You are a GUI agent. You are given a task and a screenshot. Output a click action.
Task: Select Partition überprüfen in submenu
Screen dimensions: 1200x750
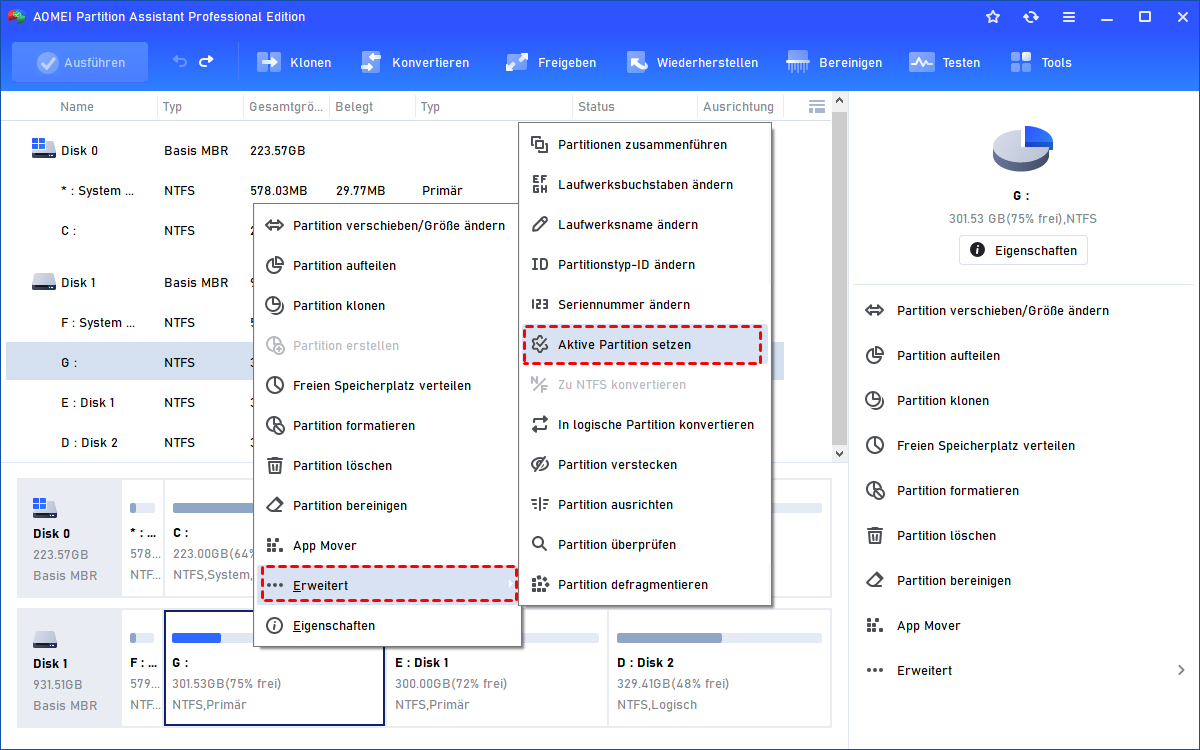pyautogui.click(x=644, y=545)
